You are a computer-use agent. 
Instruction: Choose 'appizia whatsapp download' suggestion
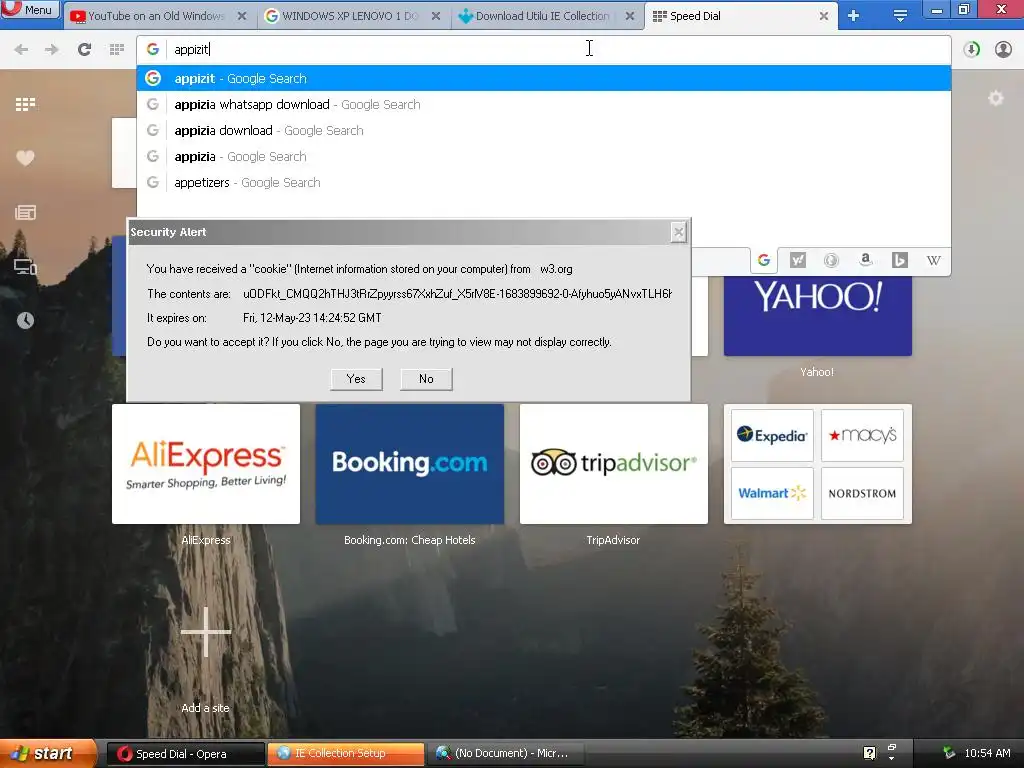543,104
